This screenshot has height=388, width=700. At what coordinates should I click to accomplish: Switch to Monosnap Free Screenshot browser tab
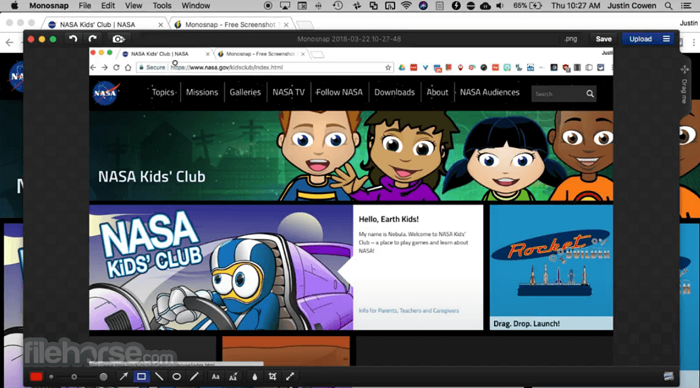point(230,25)
